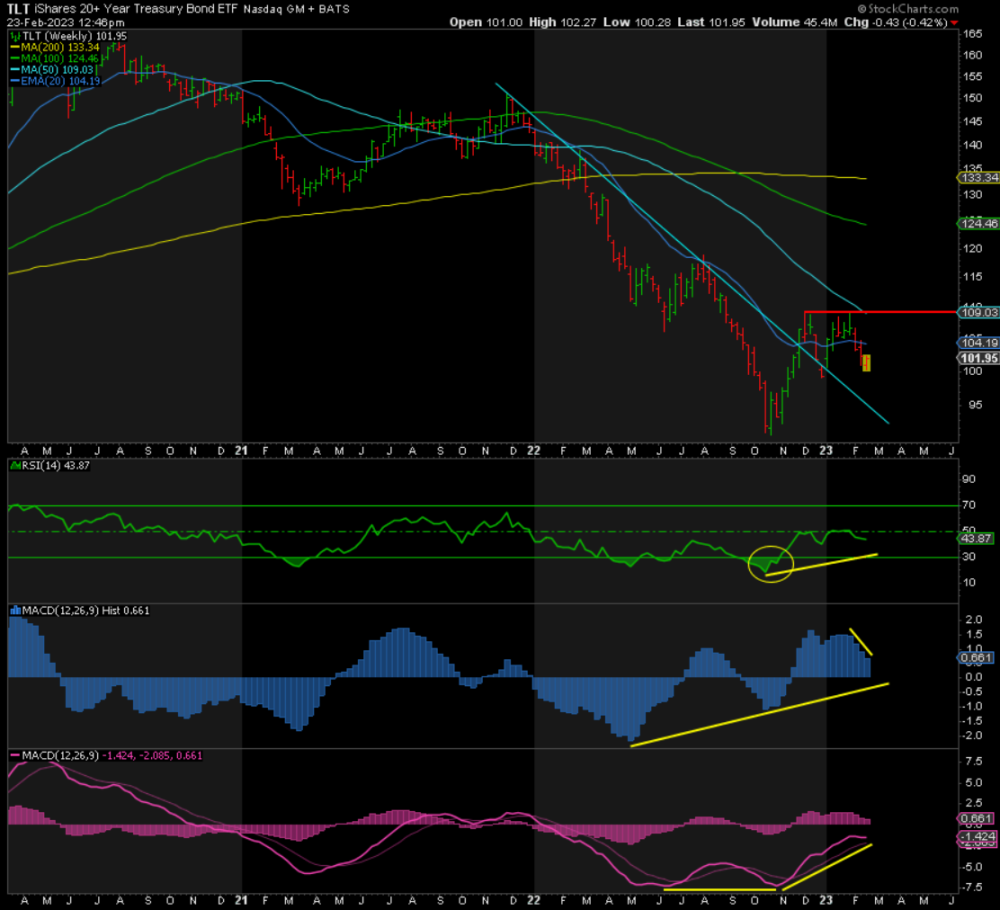Click the green MA(100) legend line swatch

15,59
